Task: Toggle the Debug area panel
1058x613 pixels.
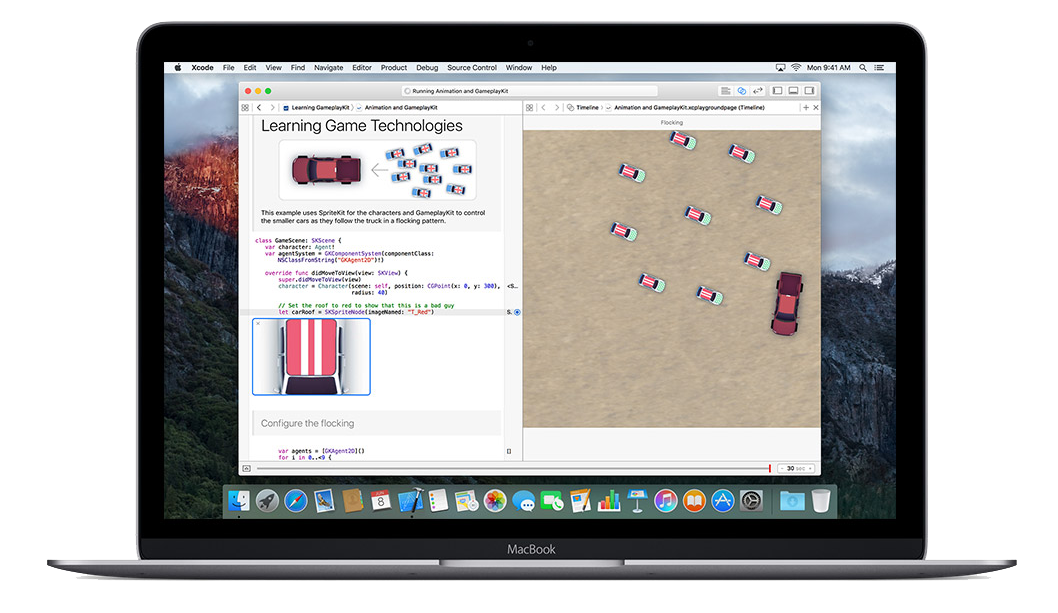Action: pyautogui.click(x=794, y=90)
